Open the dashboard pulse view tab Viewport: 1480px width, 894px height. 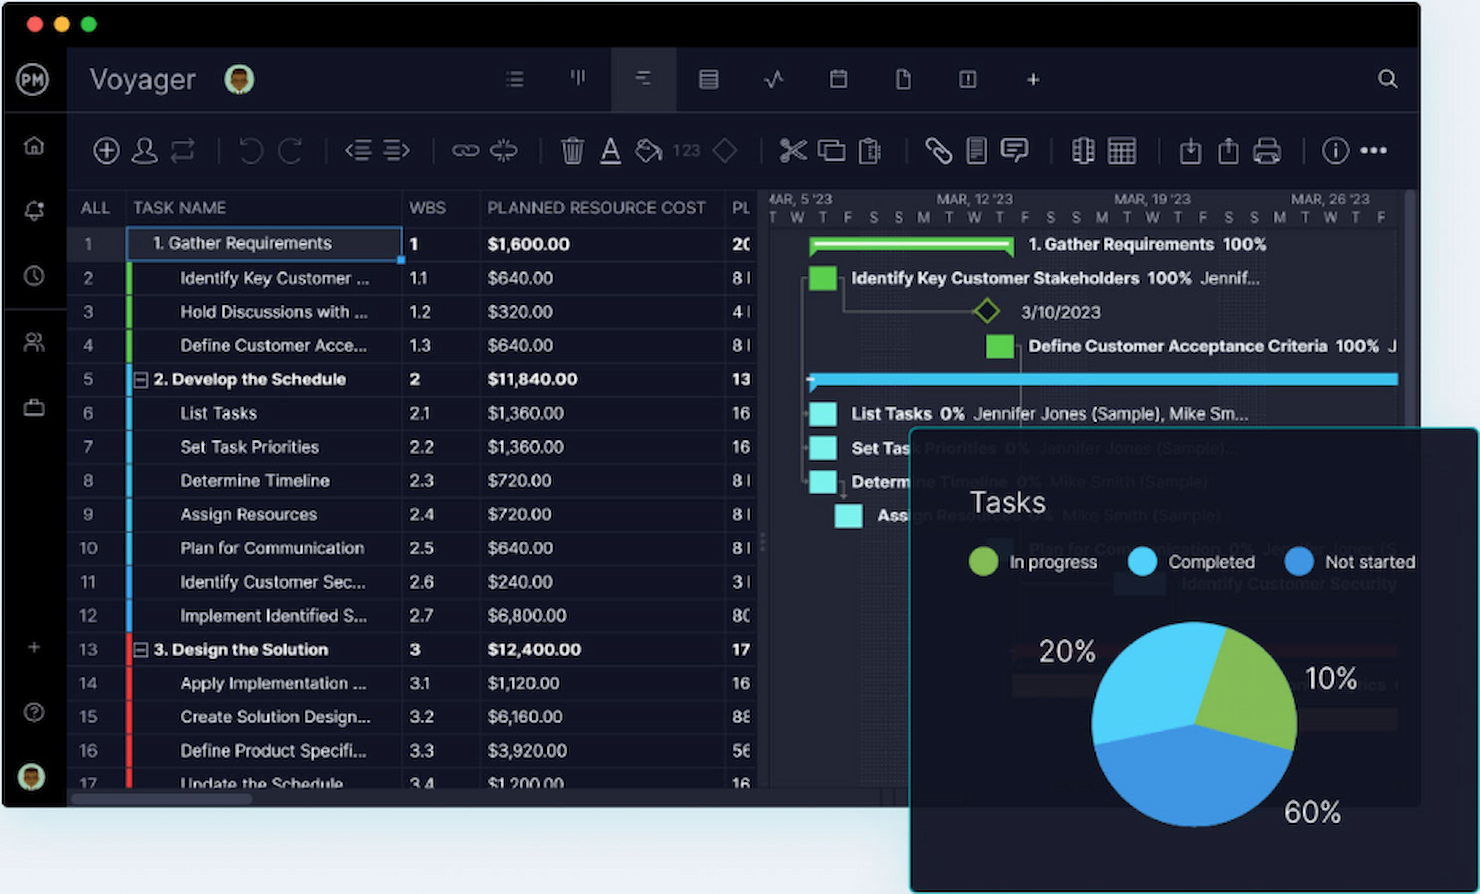coord(773,79)
